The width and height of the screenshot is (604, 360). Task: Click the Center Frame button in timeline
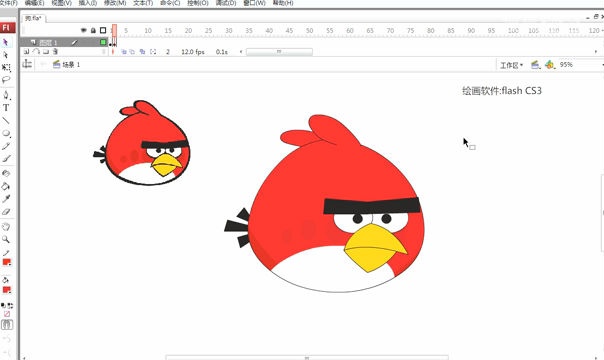(x=113, y=52)
